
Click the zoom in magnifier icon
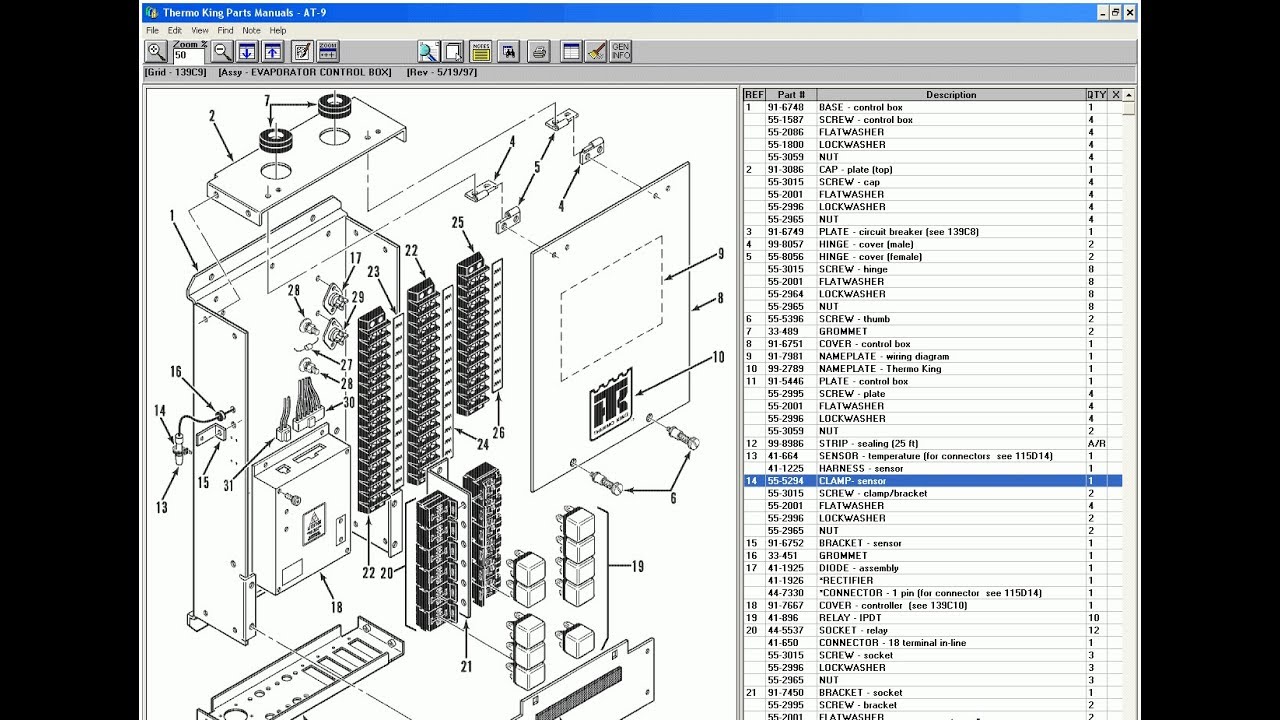pyautogui.click(x=156, y=51)
